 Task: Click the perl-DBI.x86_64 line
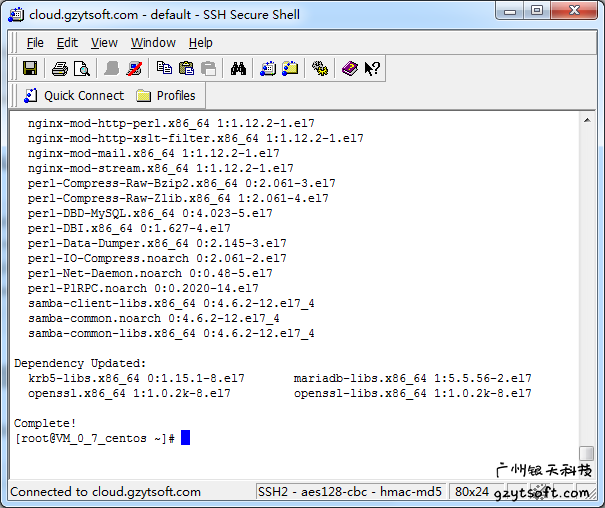[x=129, y=228]
